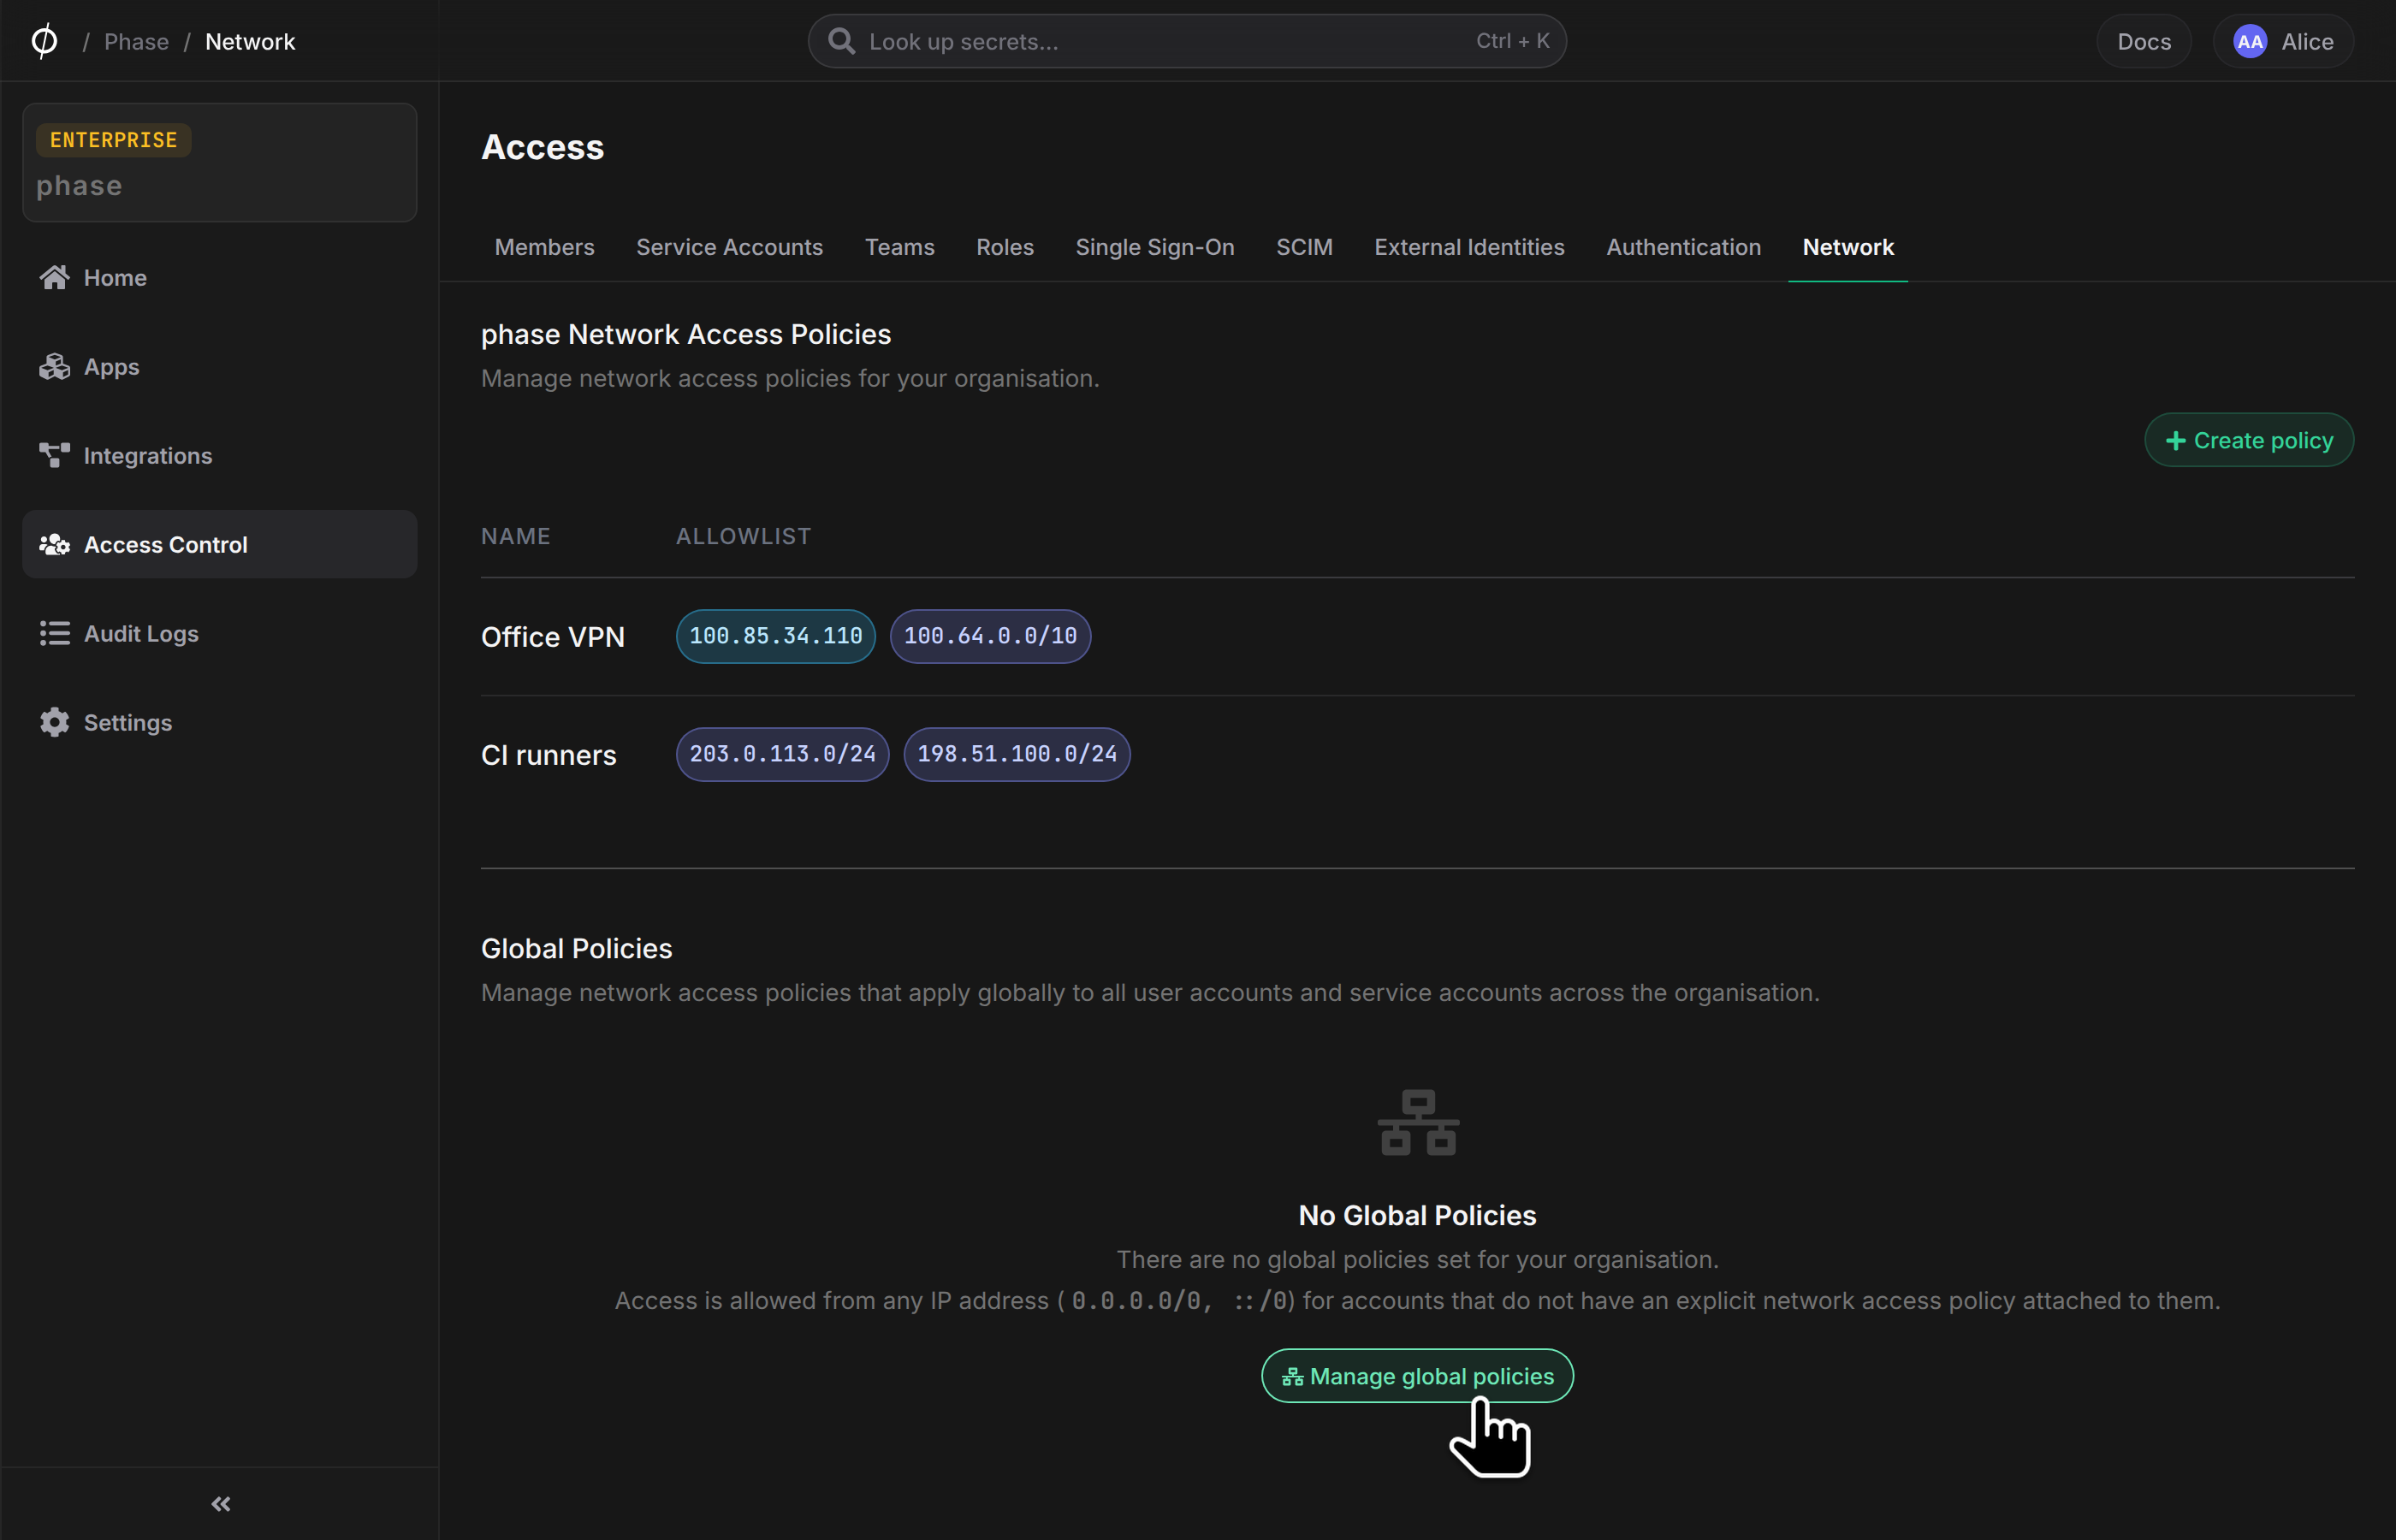Image resolution: width=2396 pixels, height=1540 pixels.
Task: Click the 203.0.113.0/24 allowlist chip
Action: click(782, 754)
